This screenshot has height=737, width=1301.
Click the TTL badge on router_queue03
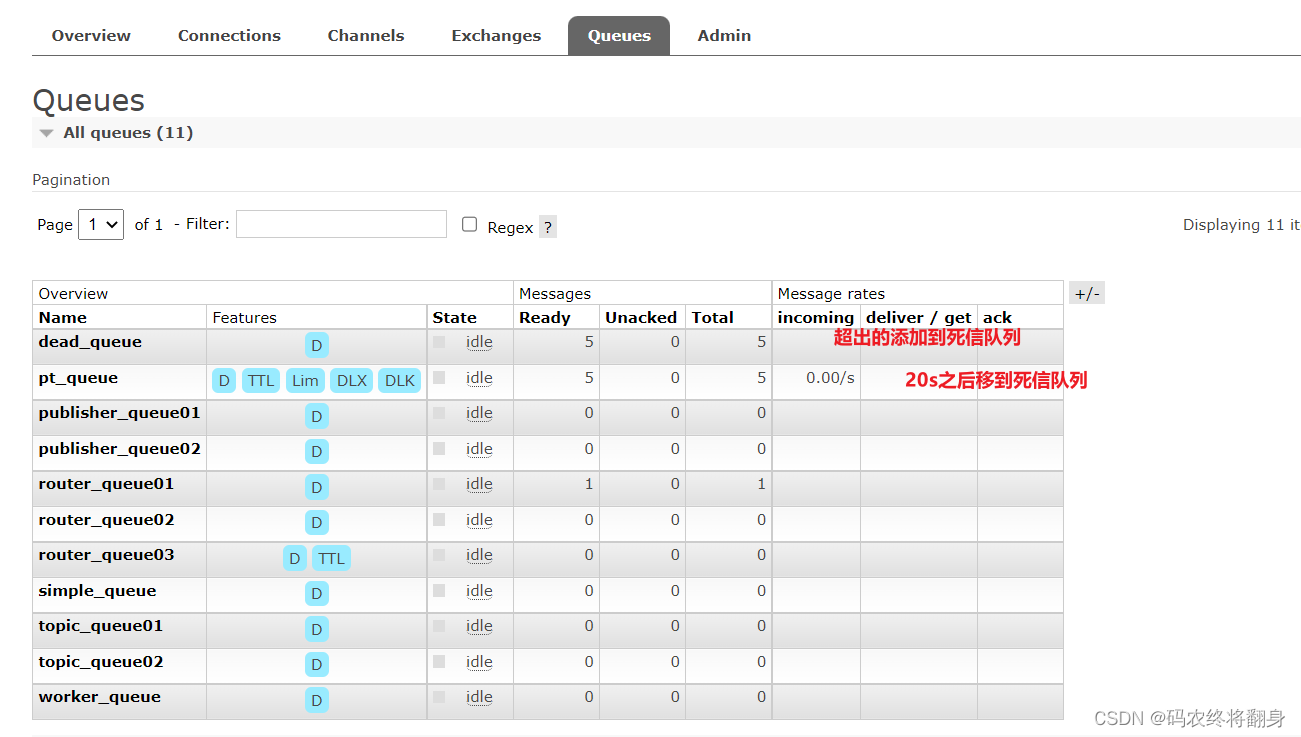[331, 558]
